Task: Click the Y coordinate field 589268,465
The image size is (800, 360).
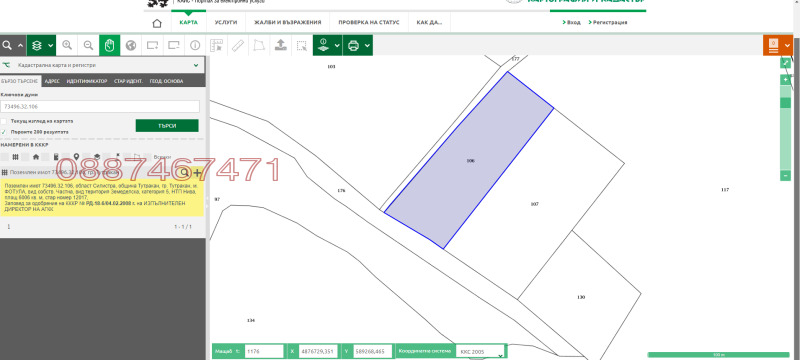Action: (x=373, y=351)
